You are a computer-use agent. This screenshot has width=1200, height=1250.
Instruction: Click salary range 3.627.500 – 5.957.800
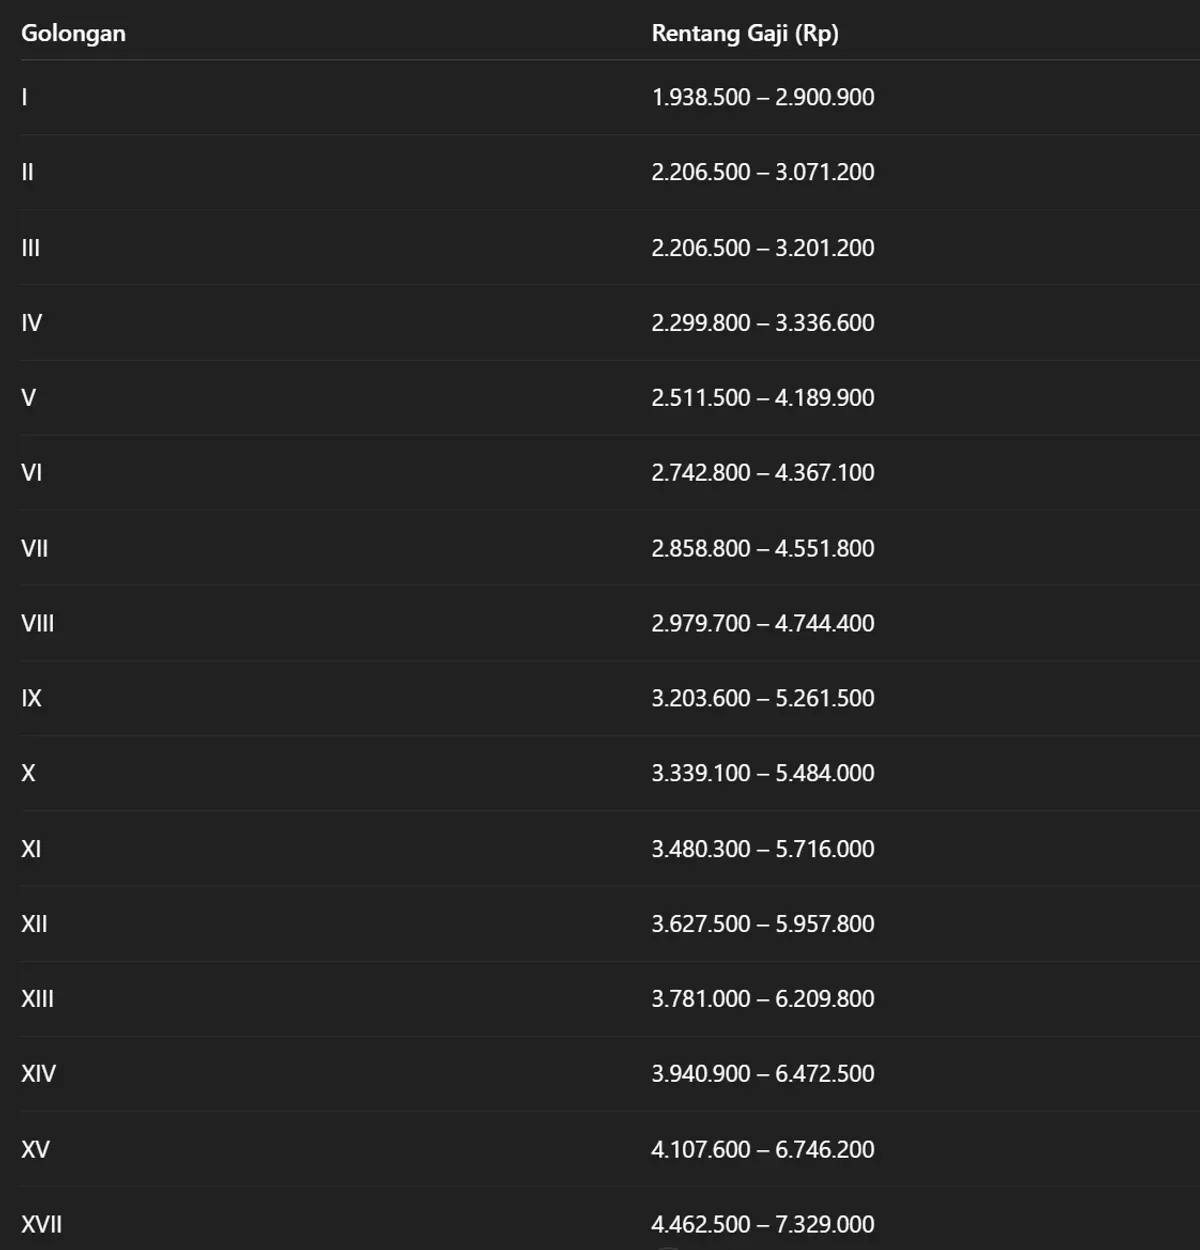[x=763, y=923]
